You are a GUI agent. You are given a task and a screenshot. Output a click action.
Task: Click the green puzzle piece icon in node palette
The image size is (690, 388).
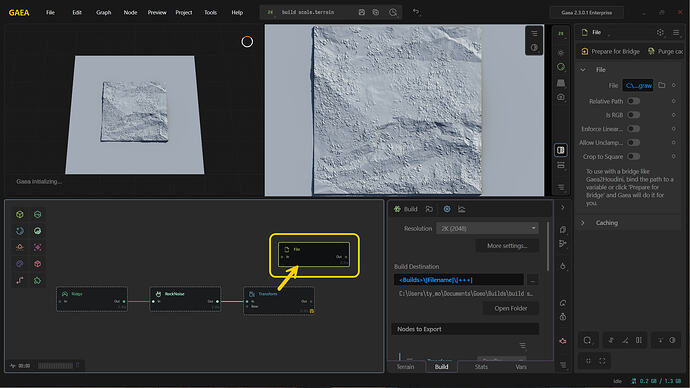tap(37, 280)
